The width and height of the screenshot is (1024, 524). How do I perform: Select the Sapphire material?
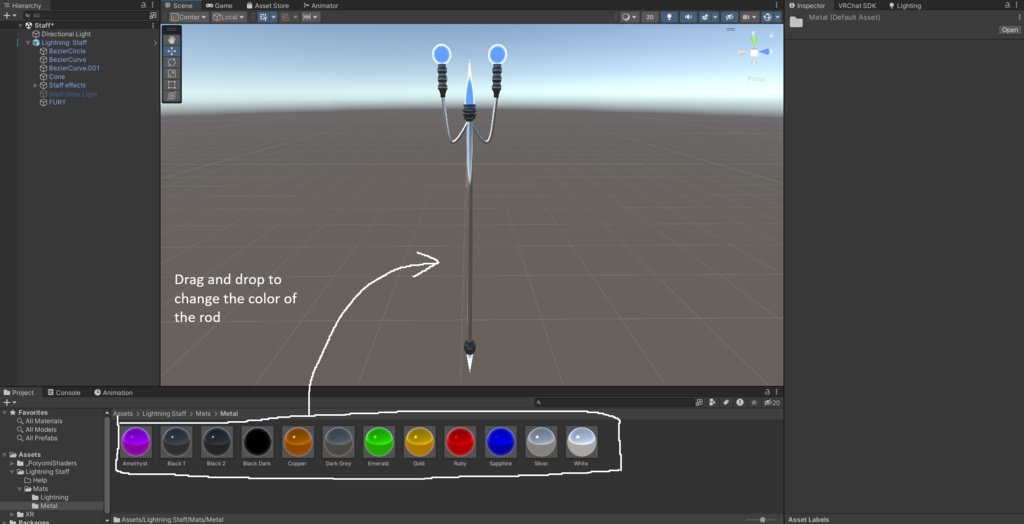tap(500, 446)
